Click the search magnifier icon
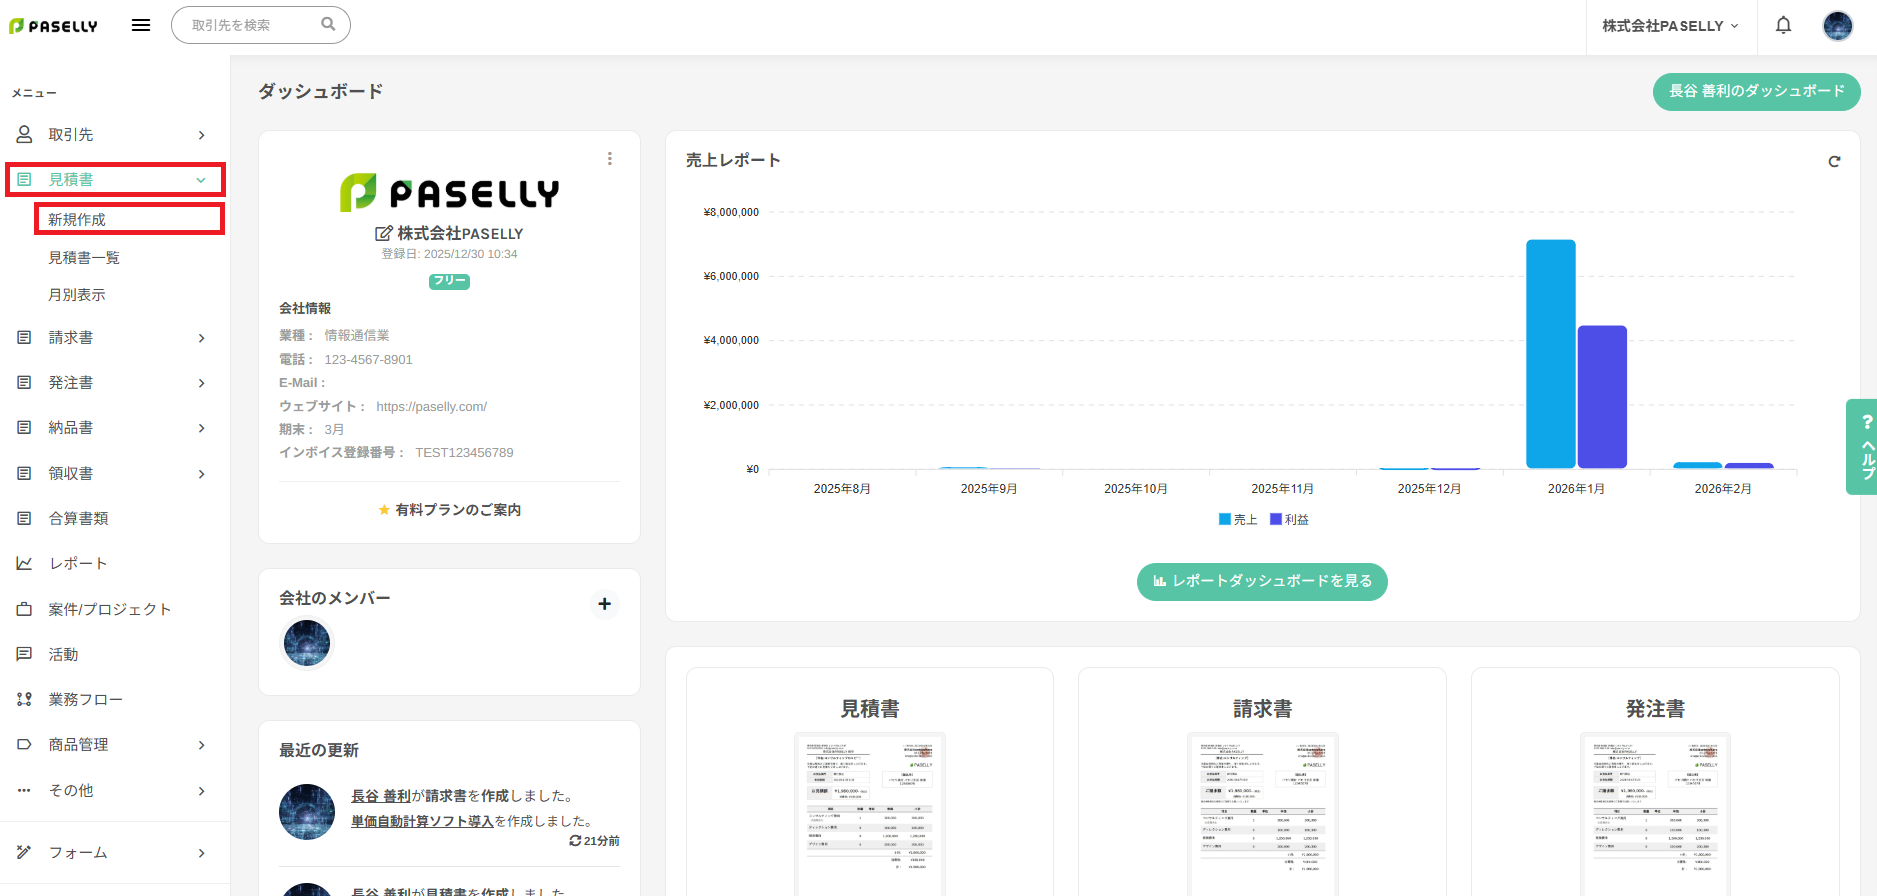 pyautogui.click(x=328, y=24)
